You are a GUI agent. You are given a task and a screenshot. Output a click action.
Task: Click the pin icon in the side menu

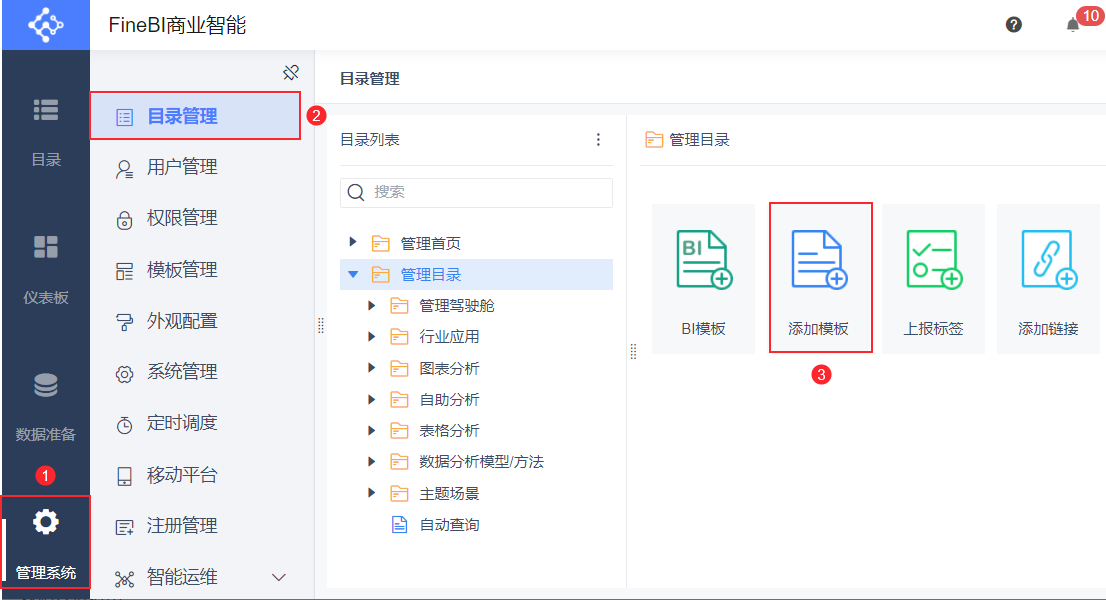[x=291, y=72]
